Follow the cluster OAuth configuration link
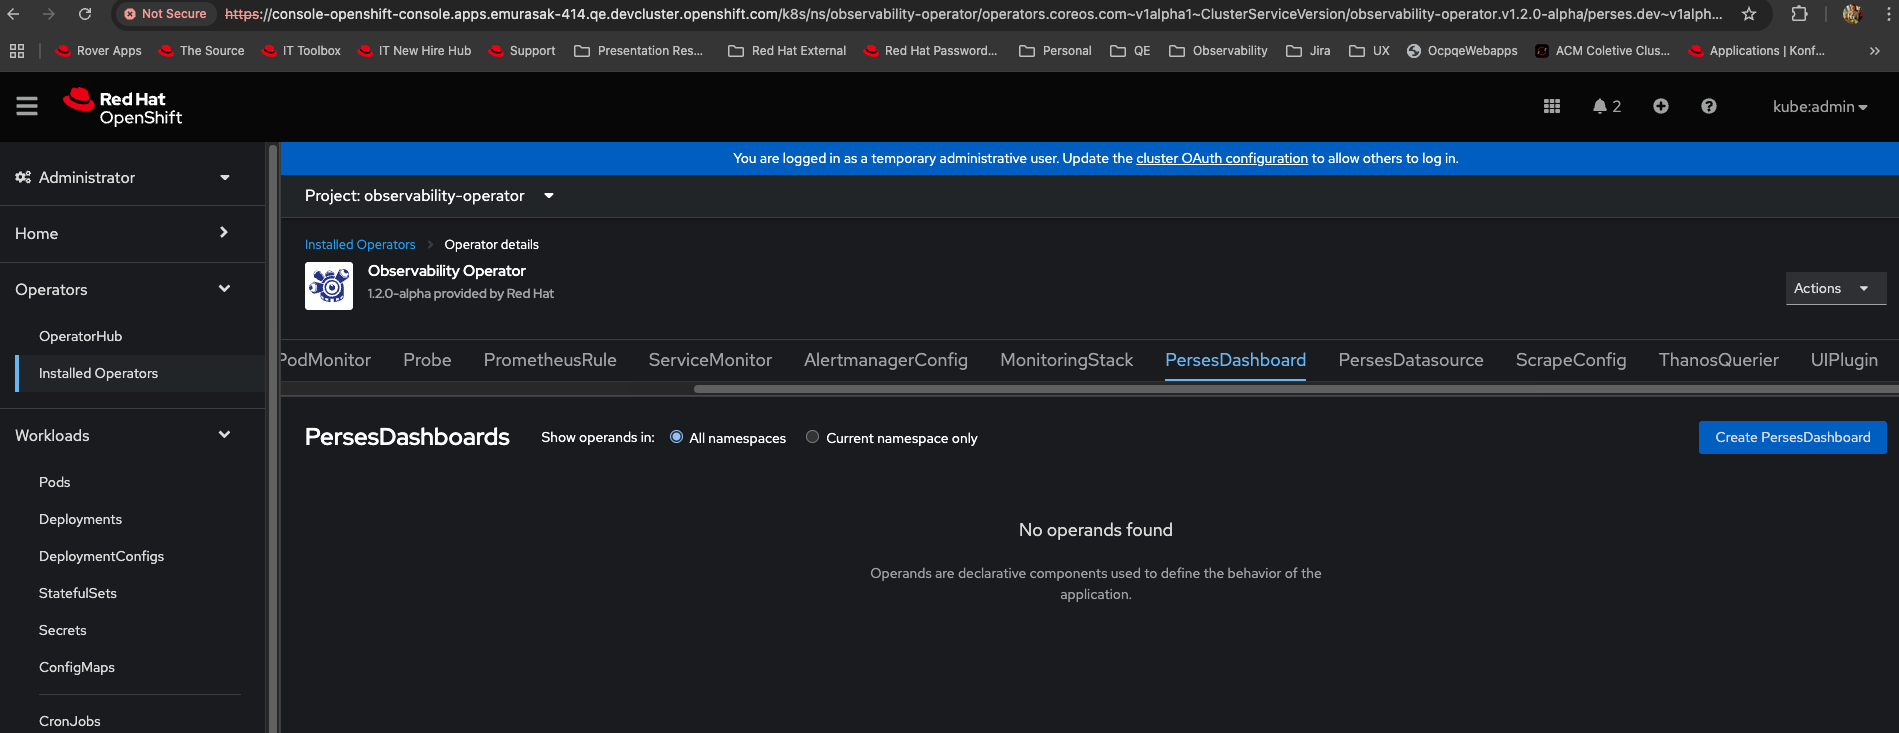The width and height of the screenshot is (1899, 733). (x=1222, y=158)
